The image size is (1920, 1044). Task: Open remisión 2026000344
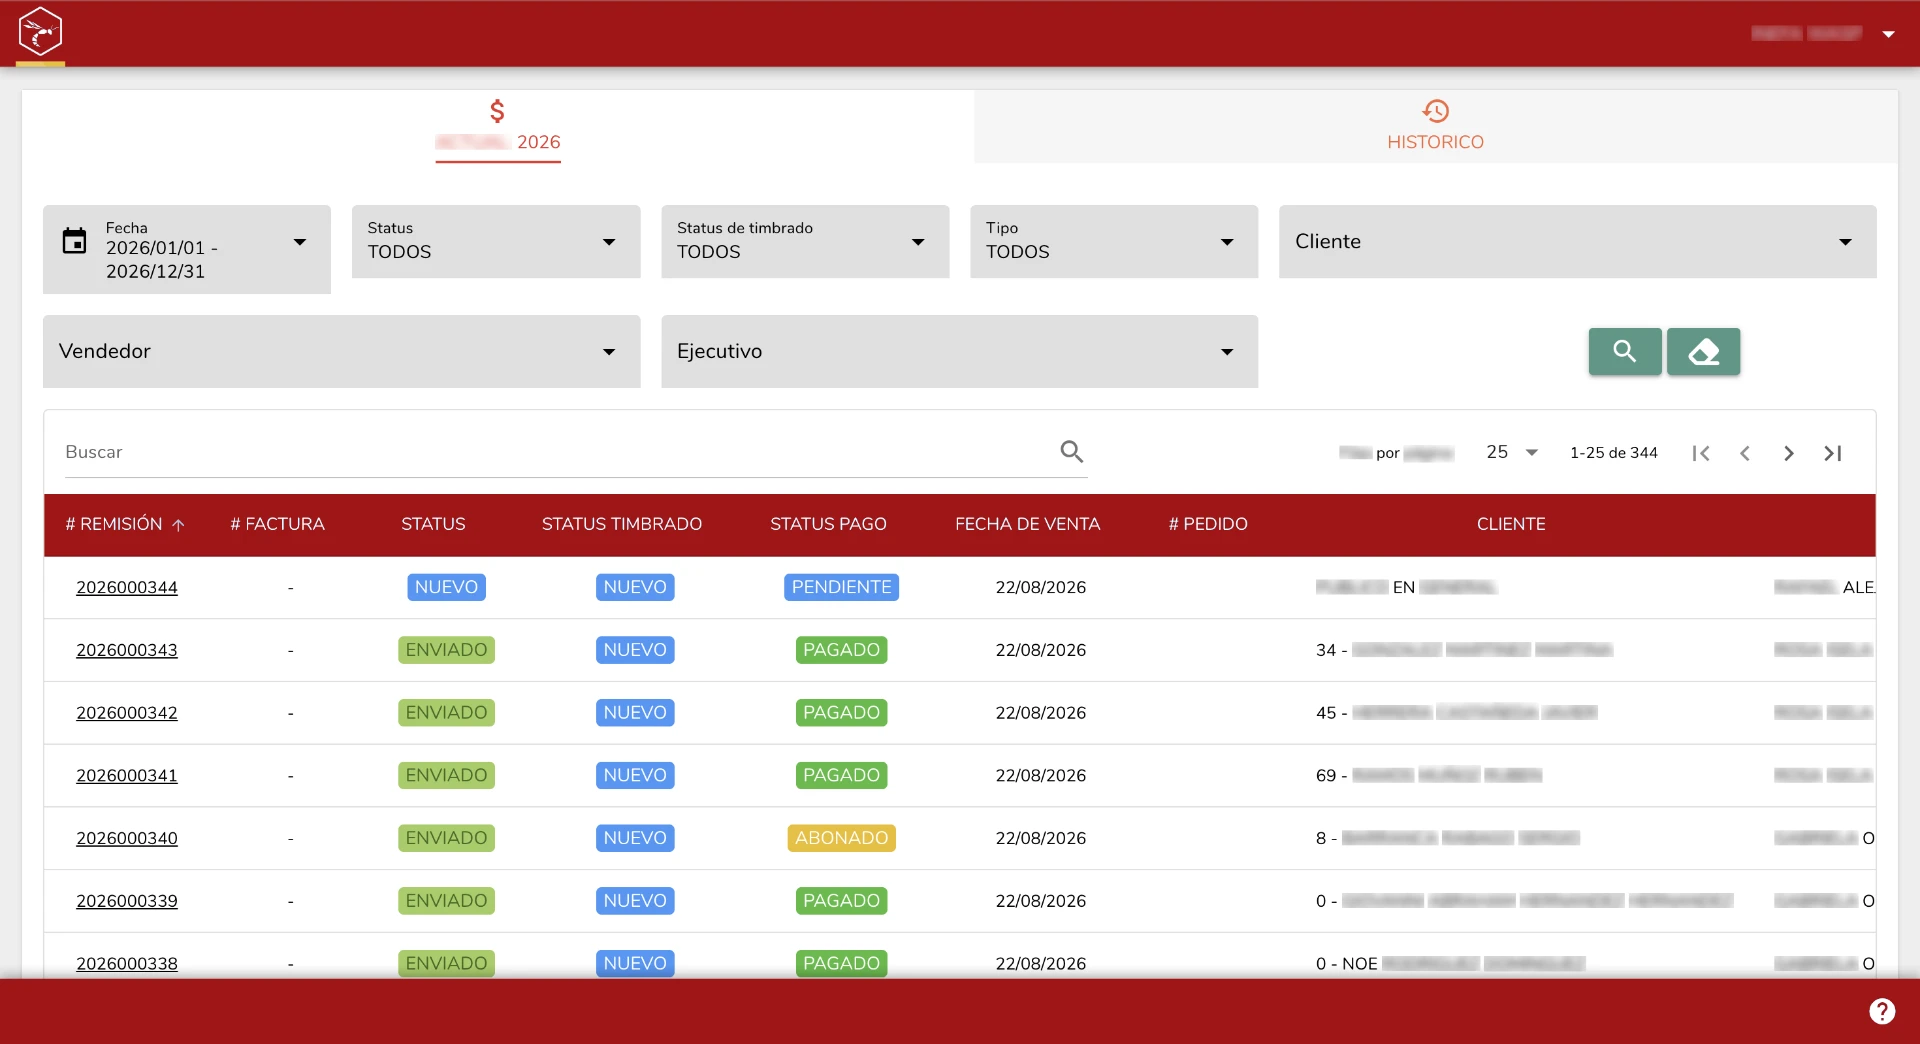pos(127,587)
